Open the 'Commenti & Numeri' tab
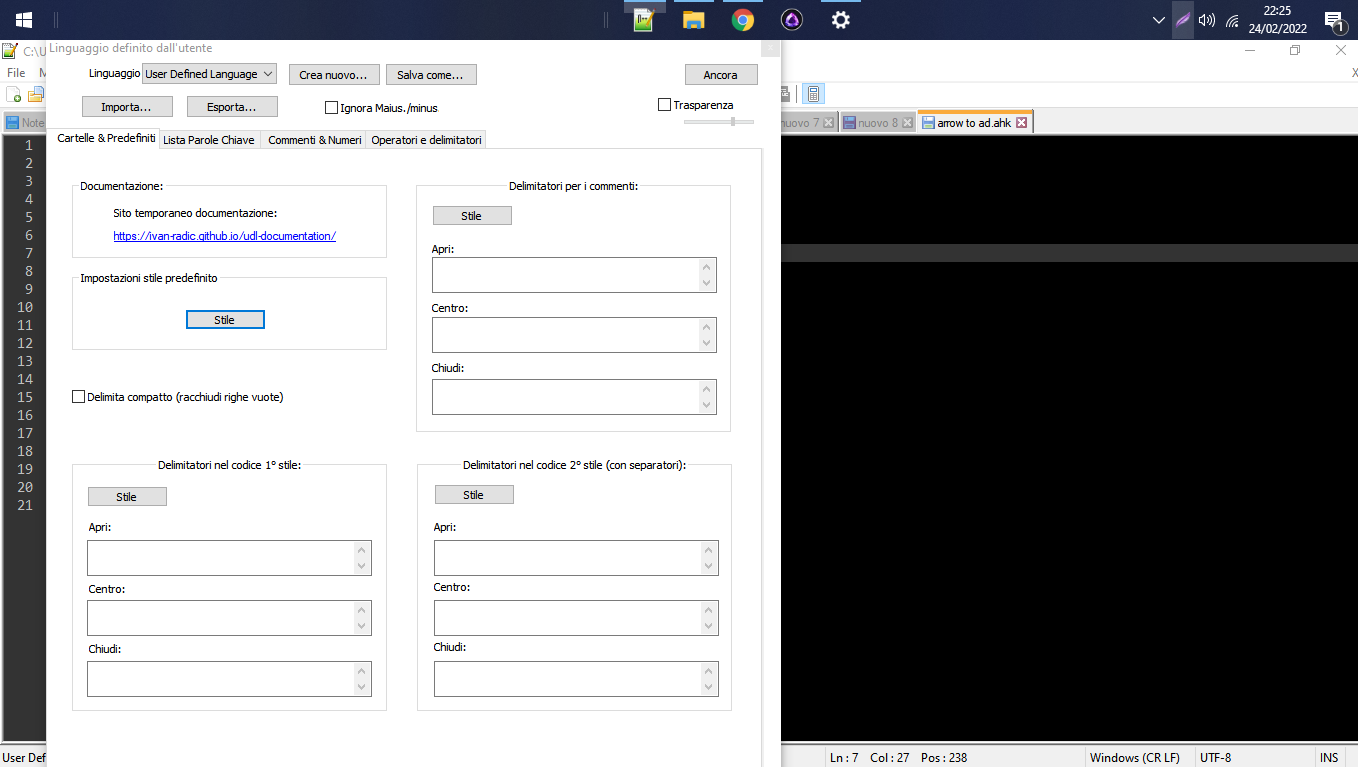The width and height of the screenshot is (1358, 767). [x=314, y=139]
